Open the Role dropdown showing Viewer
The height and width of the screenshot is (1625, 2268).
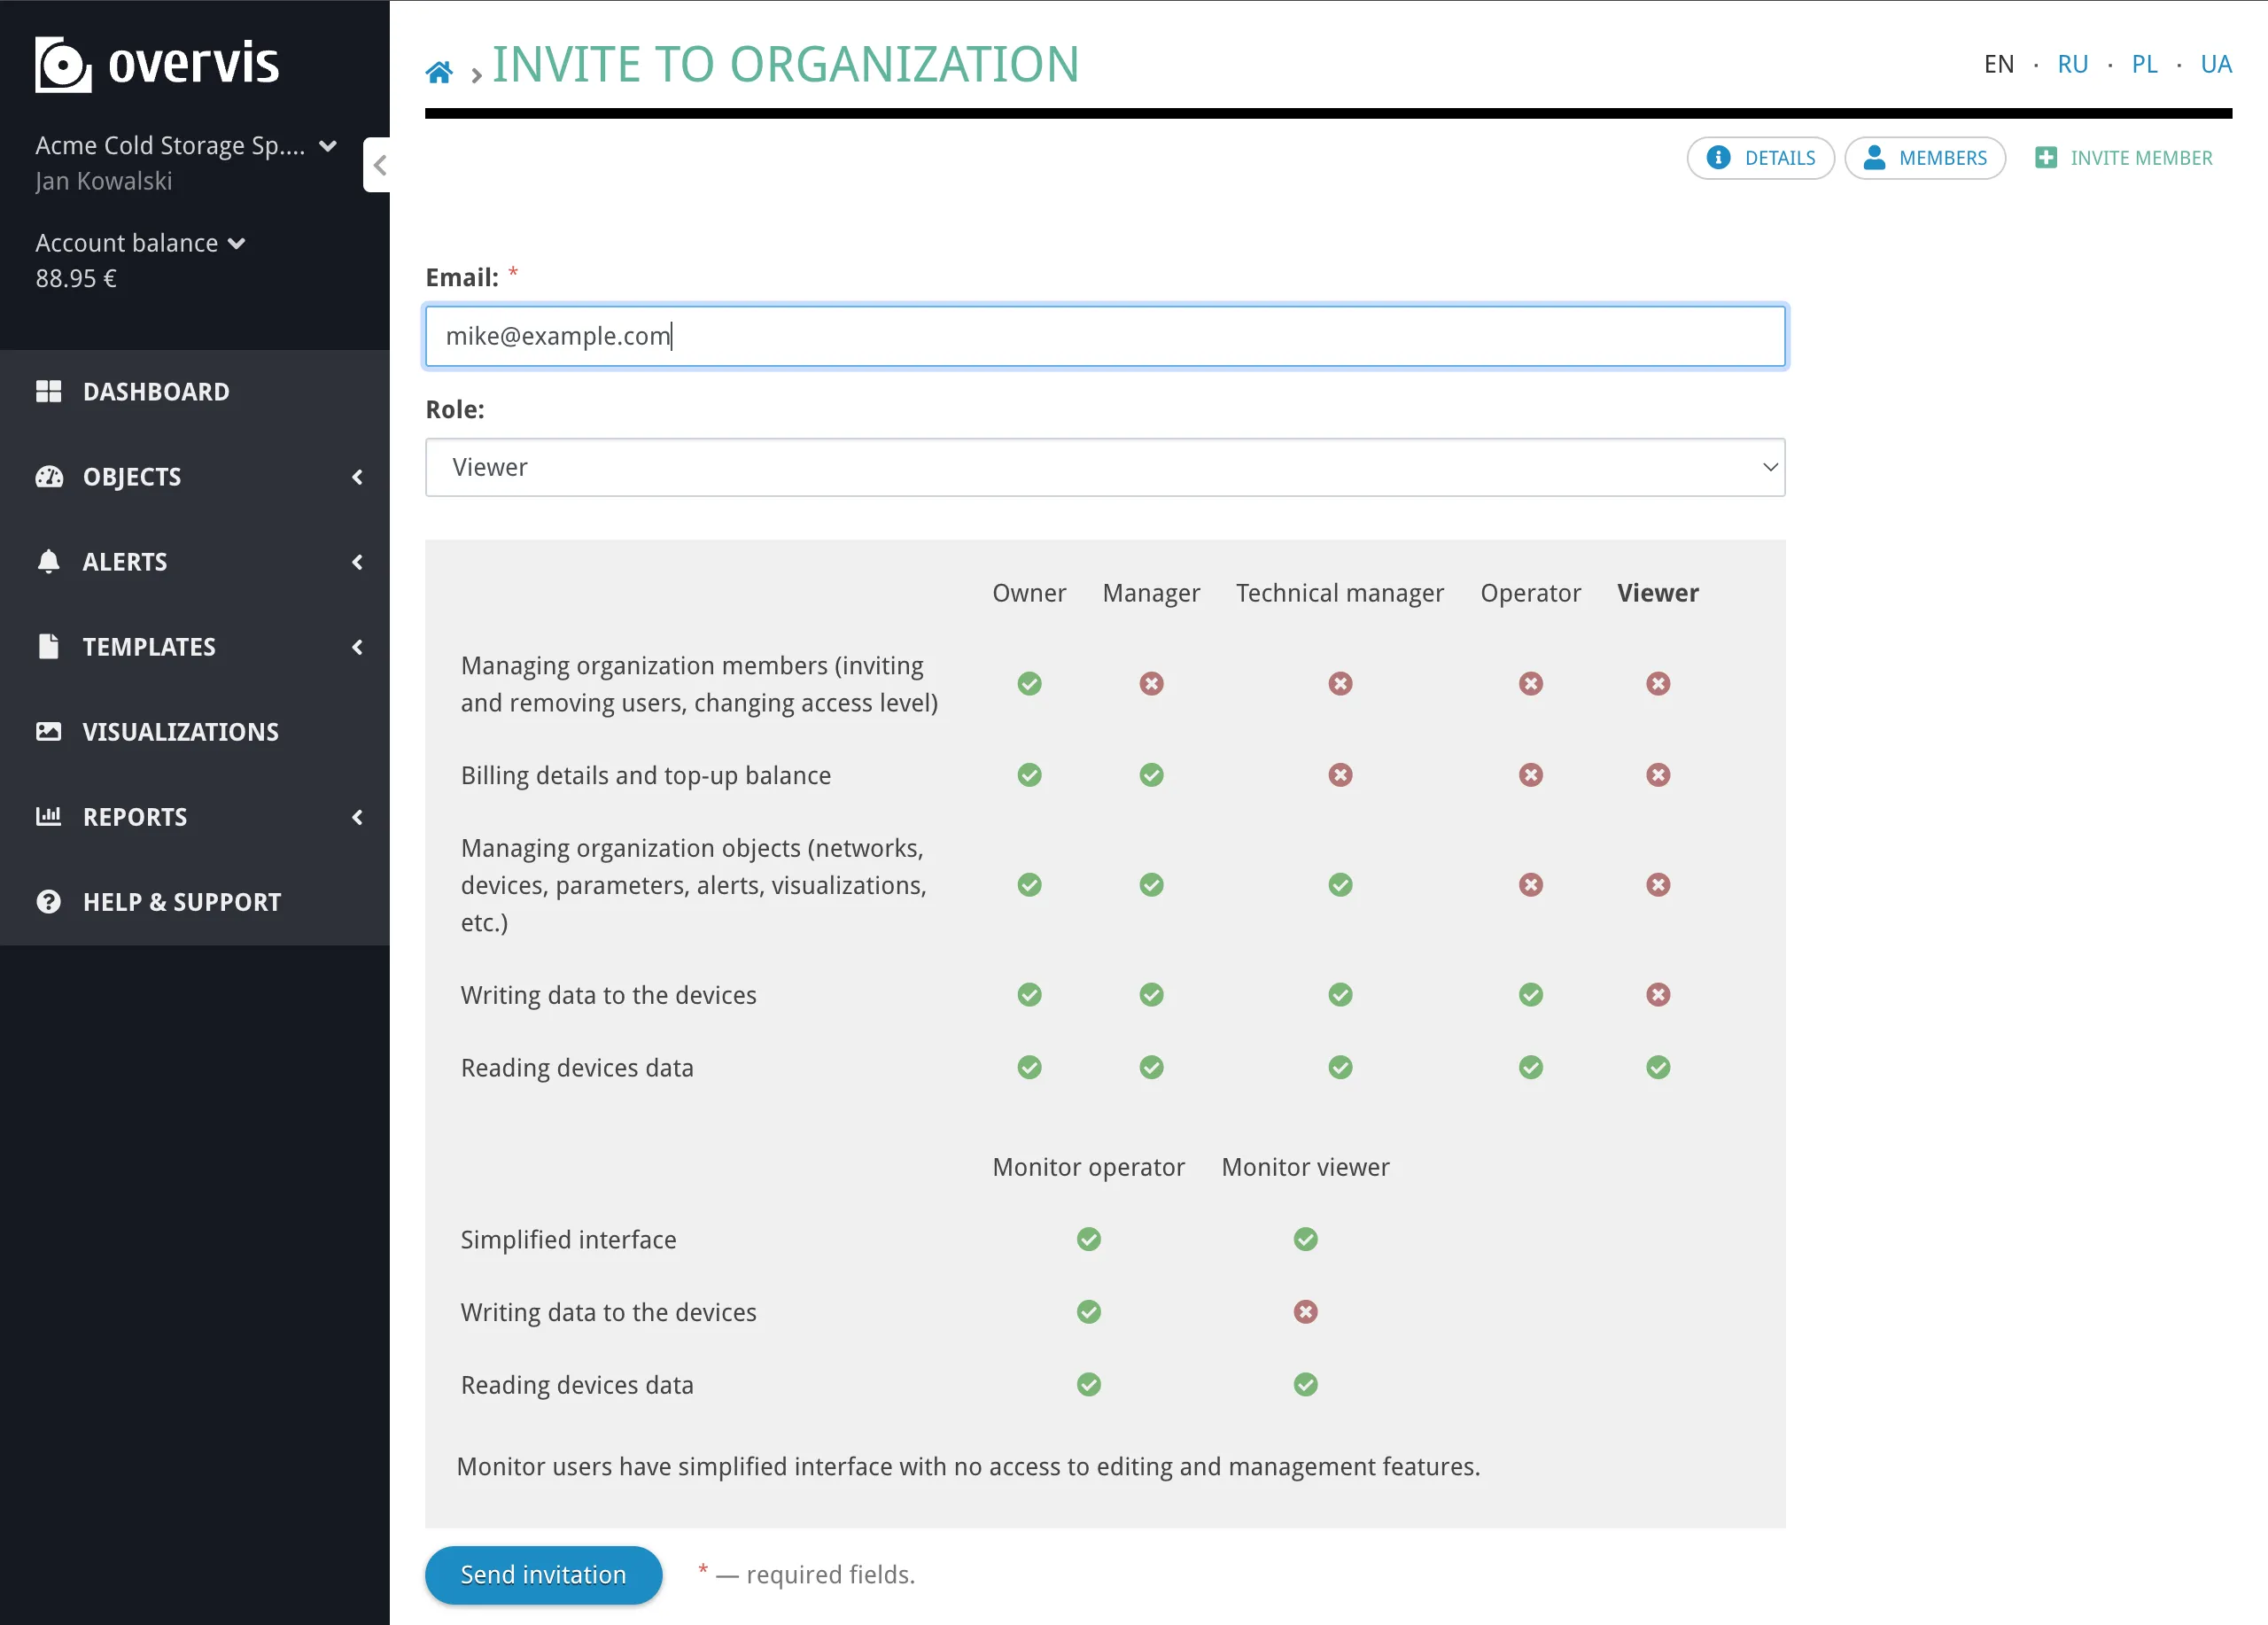pyautogui.click(x=1105, y=467)
